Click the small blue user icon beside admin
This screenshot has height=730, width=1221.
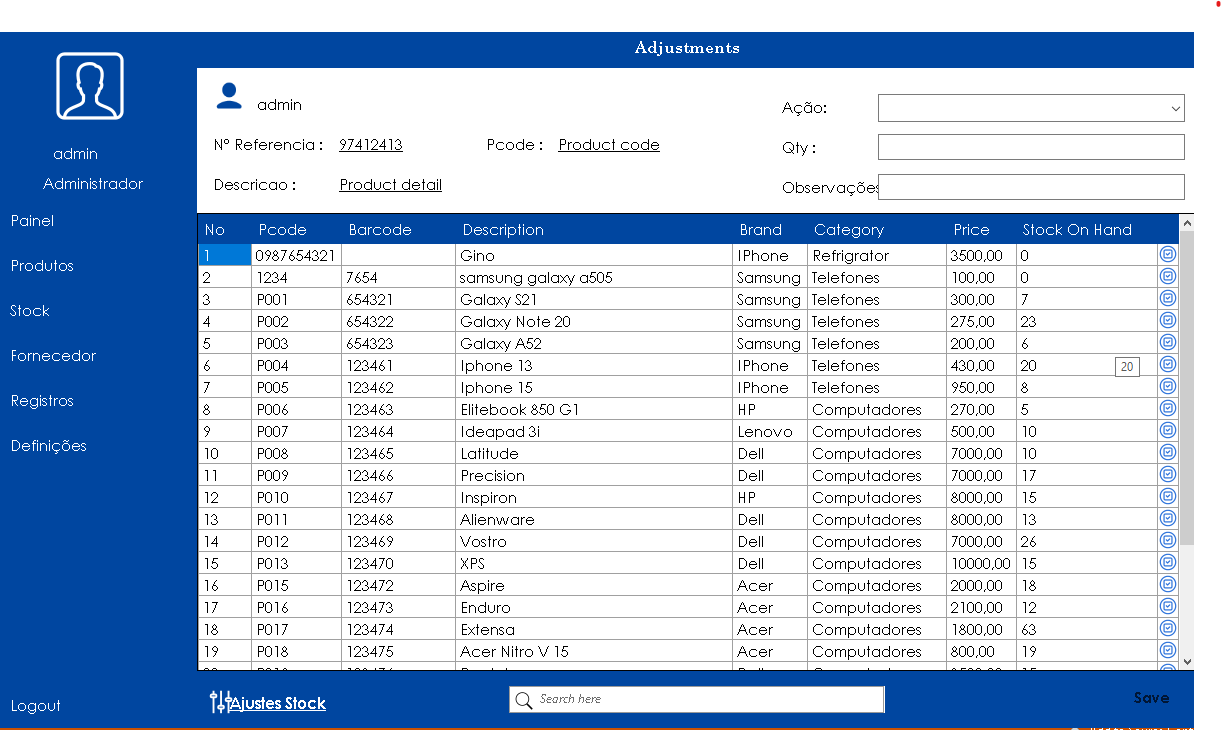coord(229,96)
